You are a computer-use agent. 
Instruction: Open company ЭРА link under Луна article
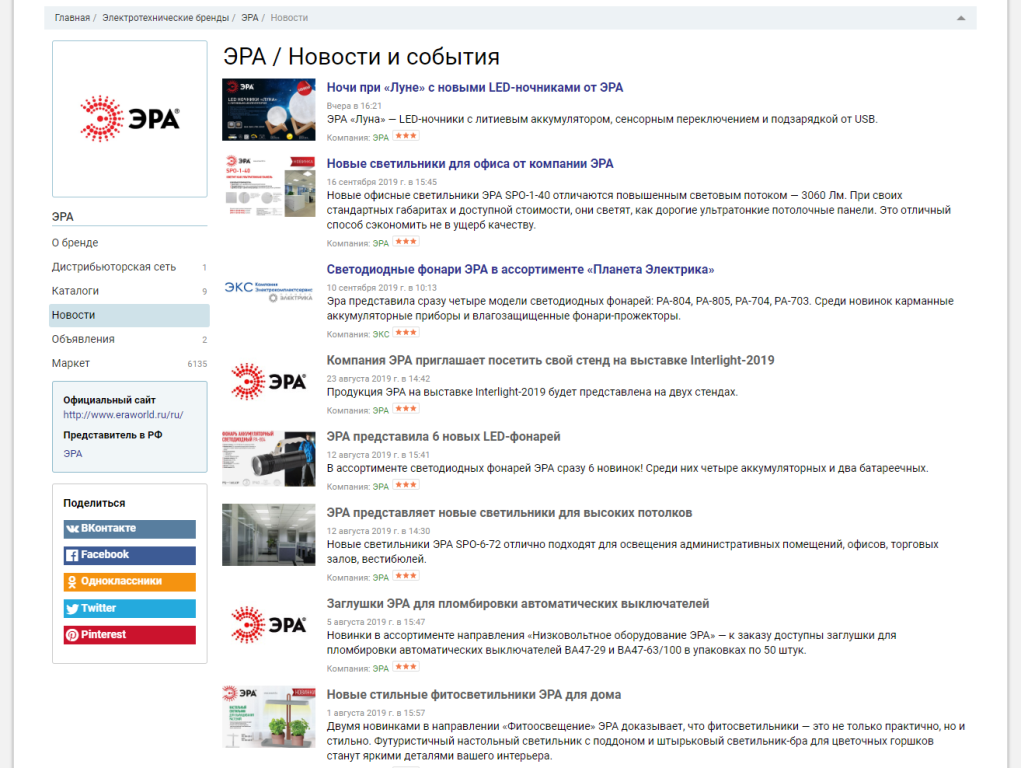380,138
